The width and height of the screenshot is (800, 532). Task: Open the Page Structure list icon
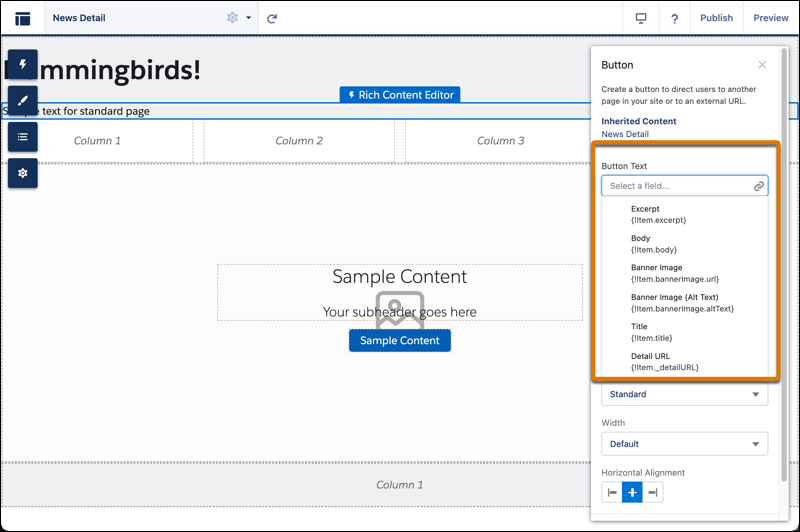(22, 137)
